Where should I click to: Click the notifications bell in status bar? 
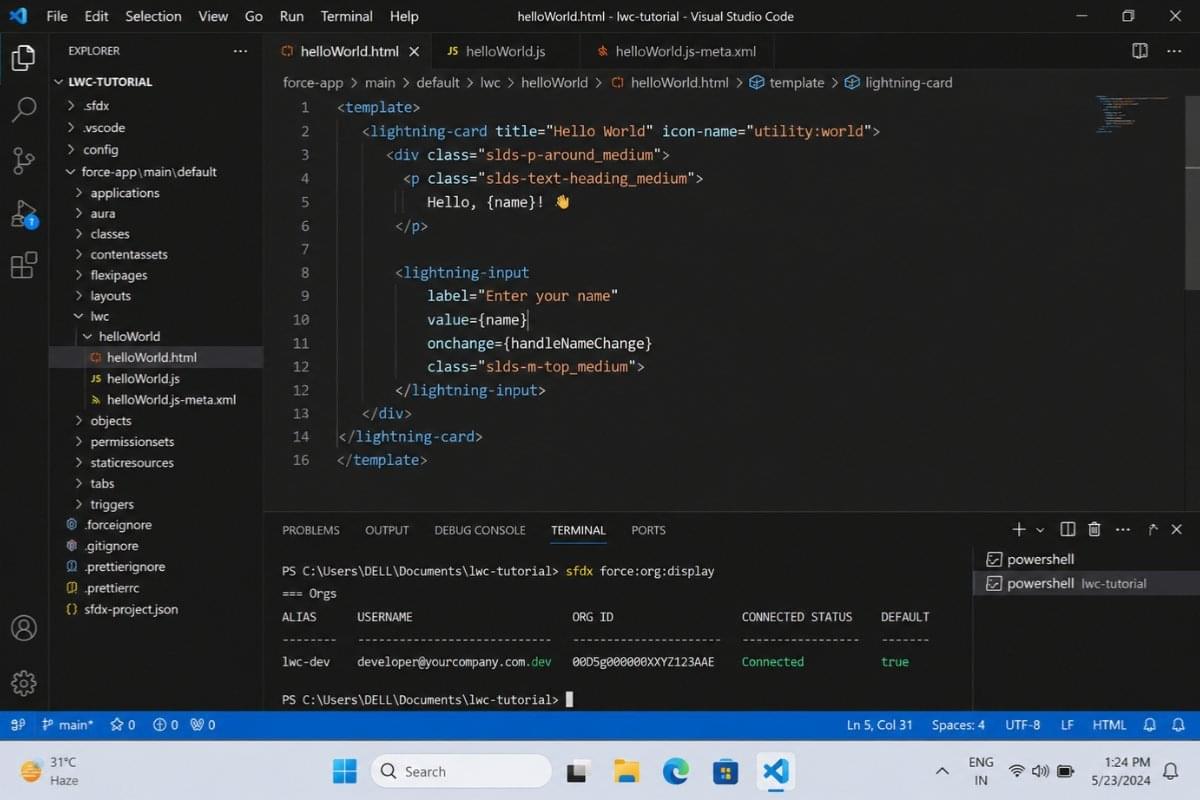(1180, 725)
